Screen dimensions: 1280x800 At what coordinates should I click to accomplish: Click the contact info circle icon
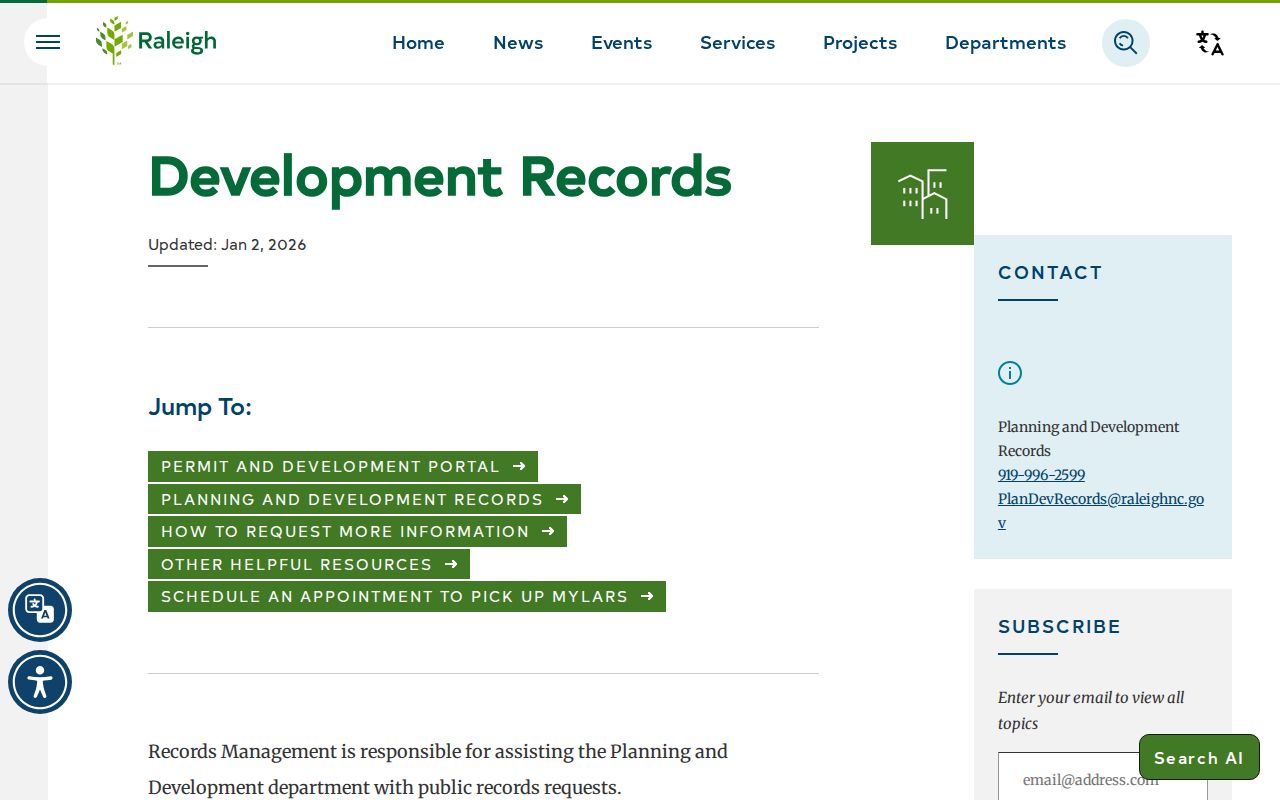1010,373
